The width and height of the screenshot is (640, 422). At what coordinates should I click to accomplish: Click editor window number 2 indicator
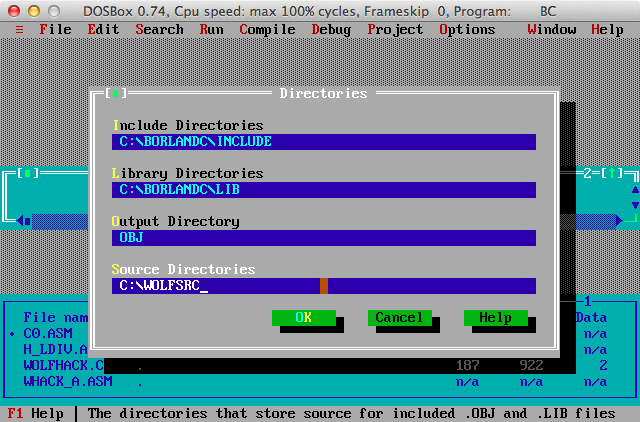(587, 173)
